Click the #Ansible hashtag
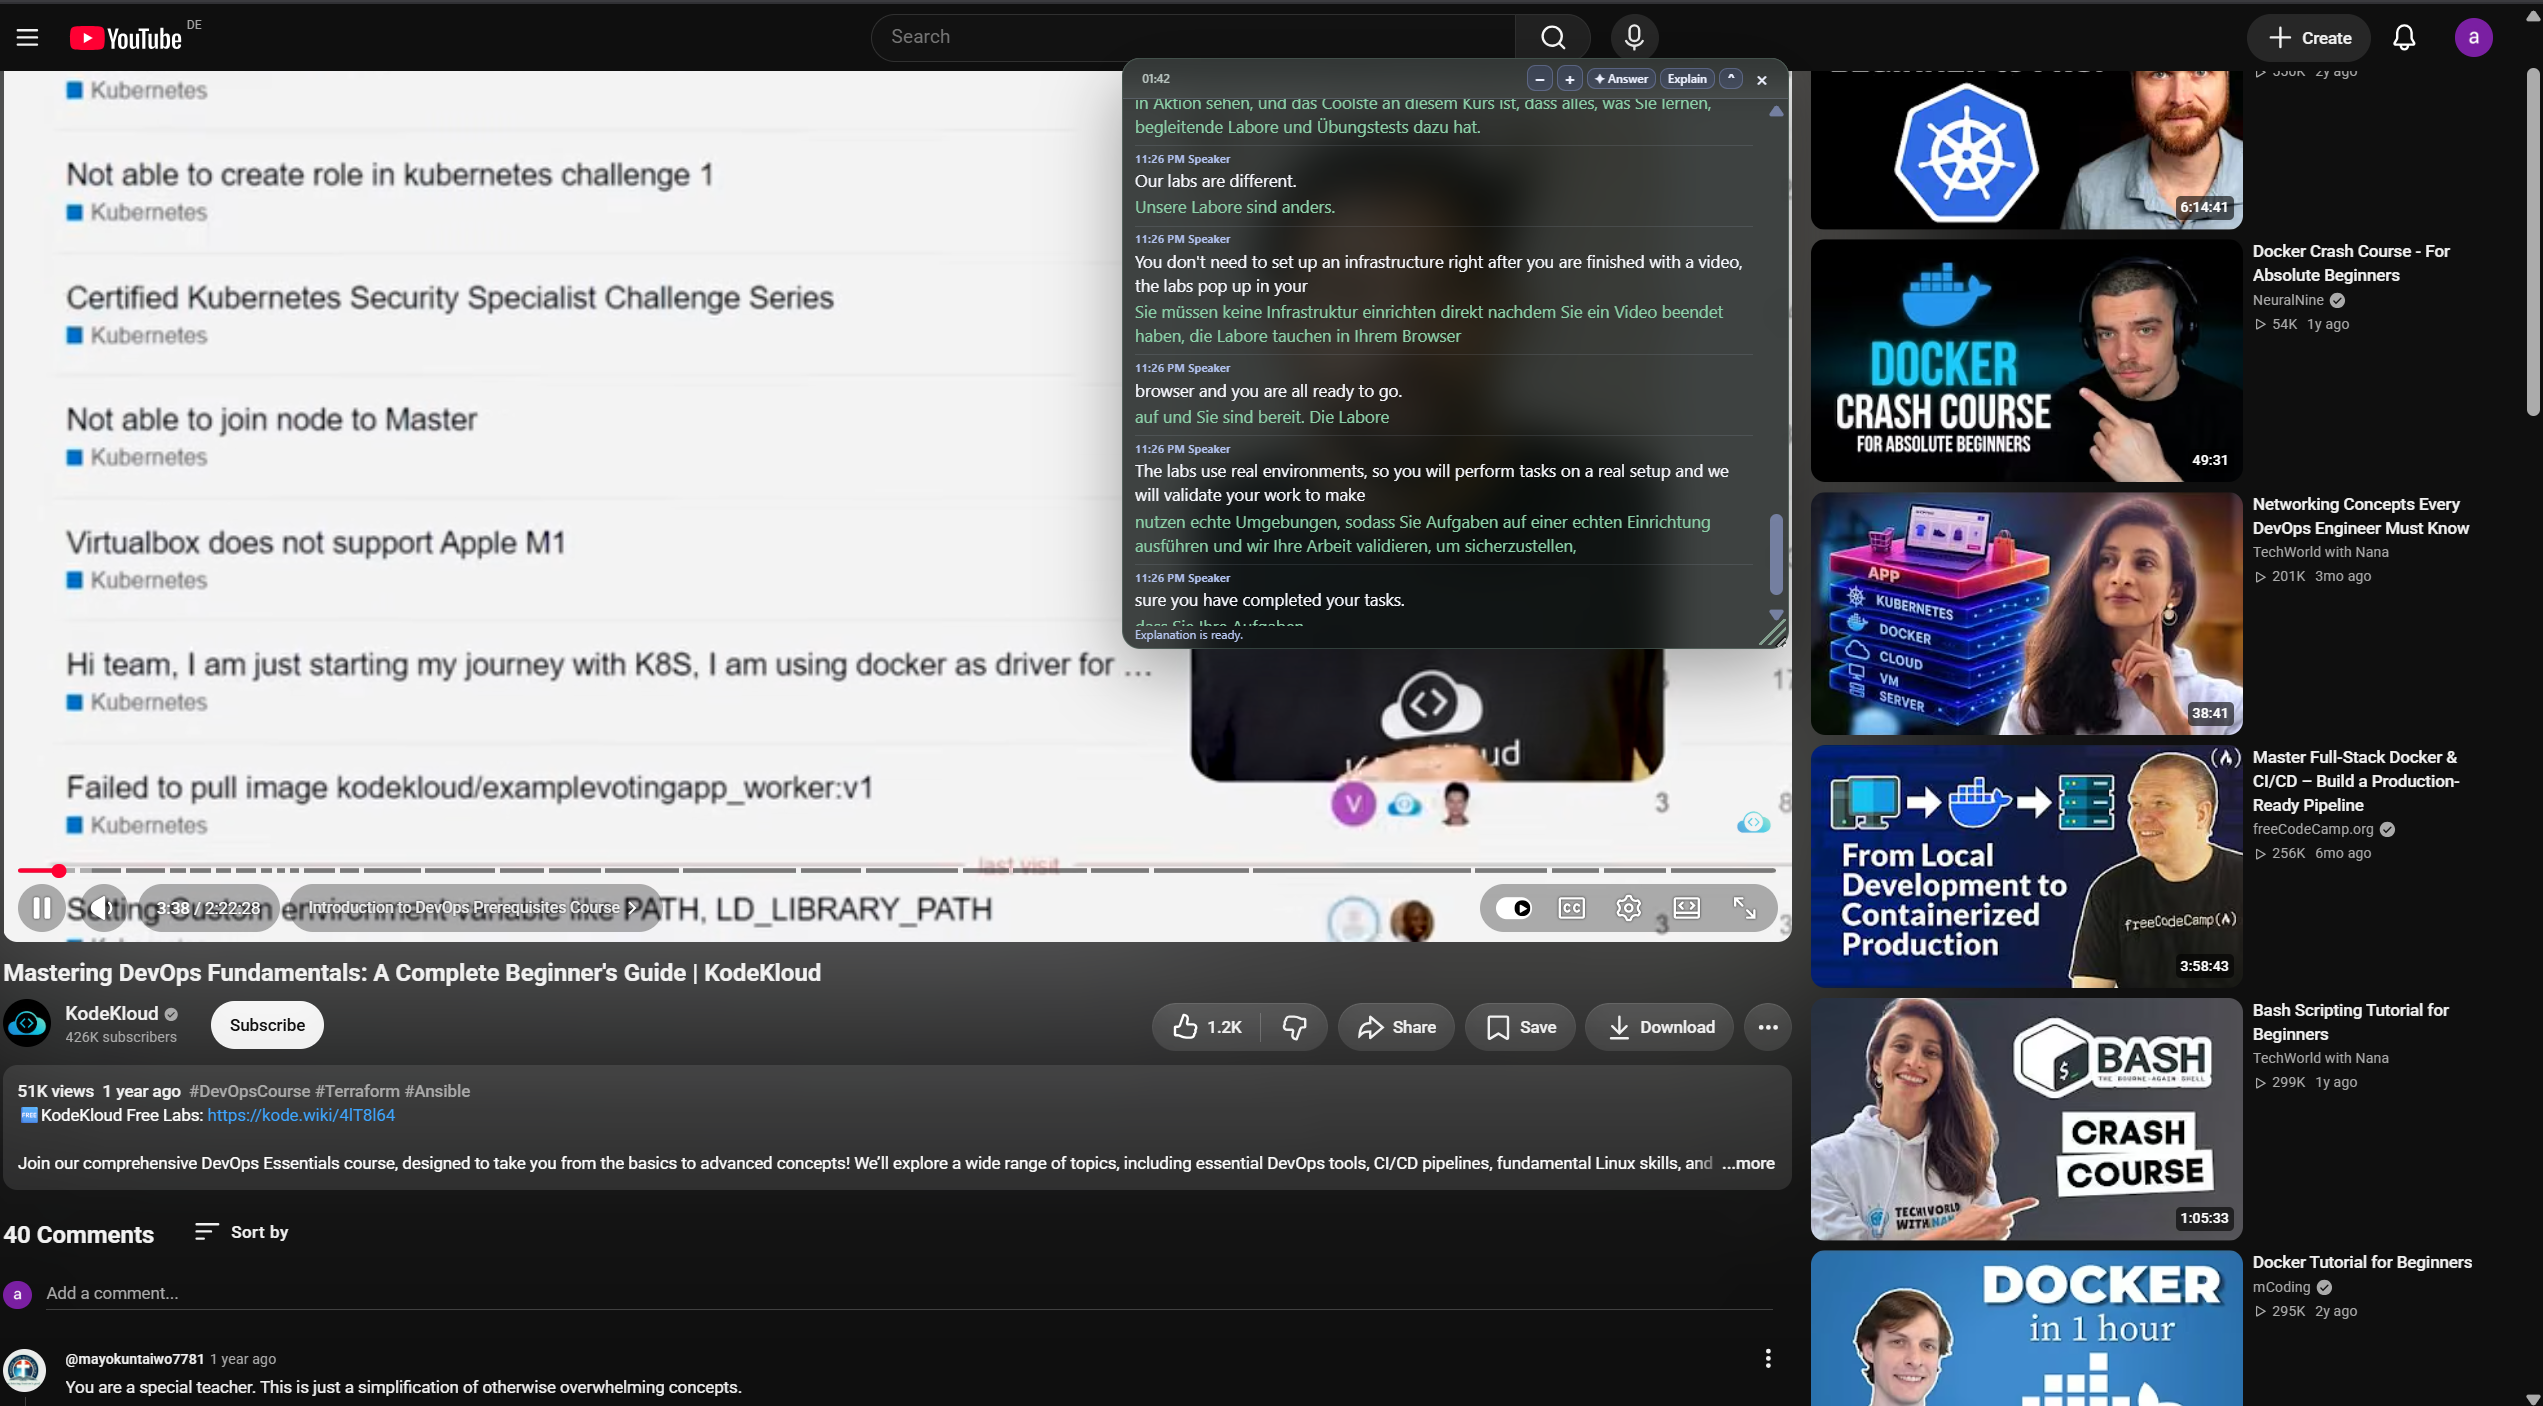Image resolution: width=2543 pixels, height=1406 pixels. pyautogui.click(x=437, y=1091)
